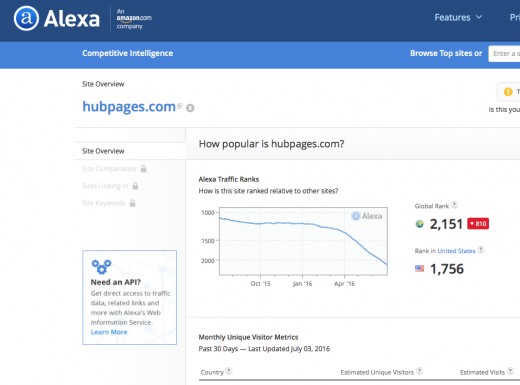Viewport: 520px width, 385px height.
Task: Open hubpages.com external link icon
Action: pos(180,106)
